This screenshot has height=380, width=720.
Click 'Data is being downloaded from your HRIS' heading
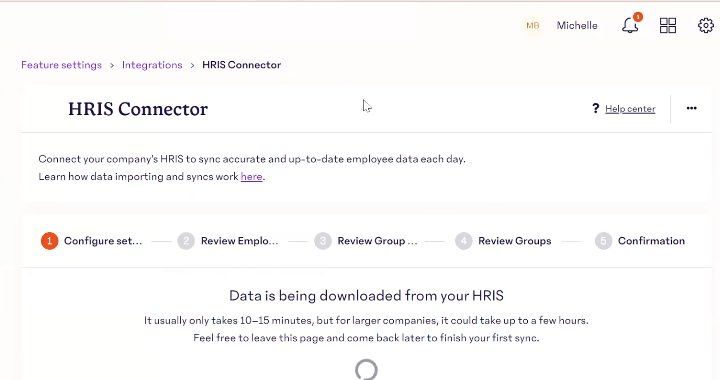[x=366, y=296]
